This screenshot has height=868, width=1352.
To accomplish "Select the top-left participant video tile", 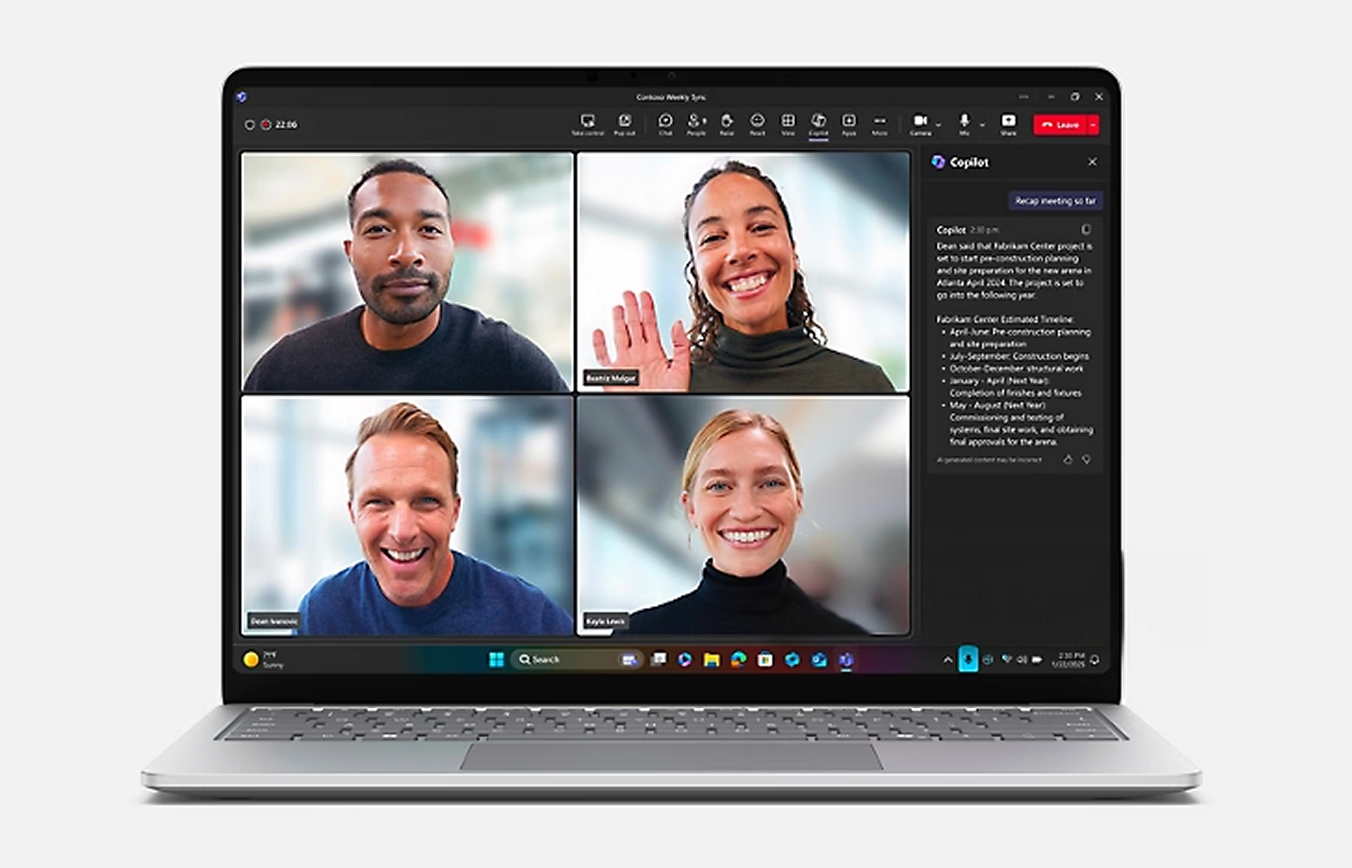I will pos(407,271).
